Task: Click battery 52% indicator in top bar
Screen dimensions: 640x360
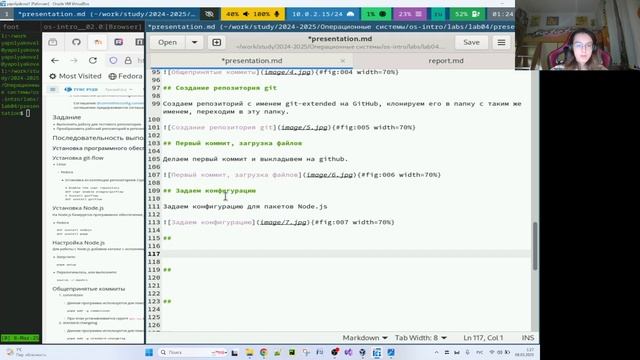Action: (x=467, y=14)
